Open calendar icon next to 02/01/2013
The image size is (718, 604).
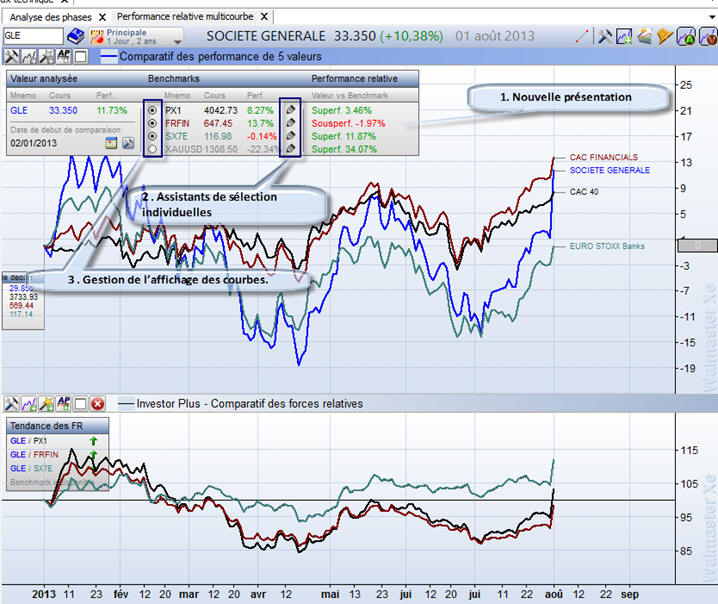point(111,143)
